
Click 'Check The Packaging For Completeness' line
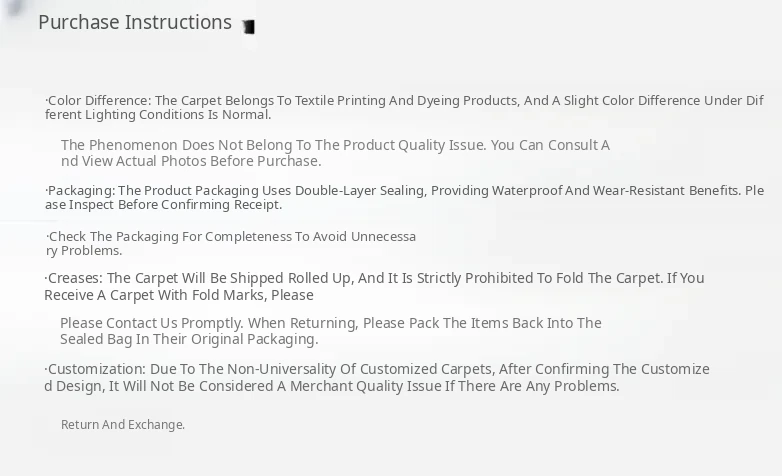pos(231,237)
